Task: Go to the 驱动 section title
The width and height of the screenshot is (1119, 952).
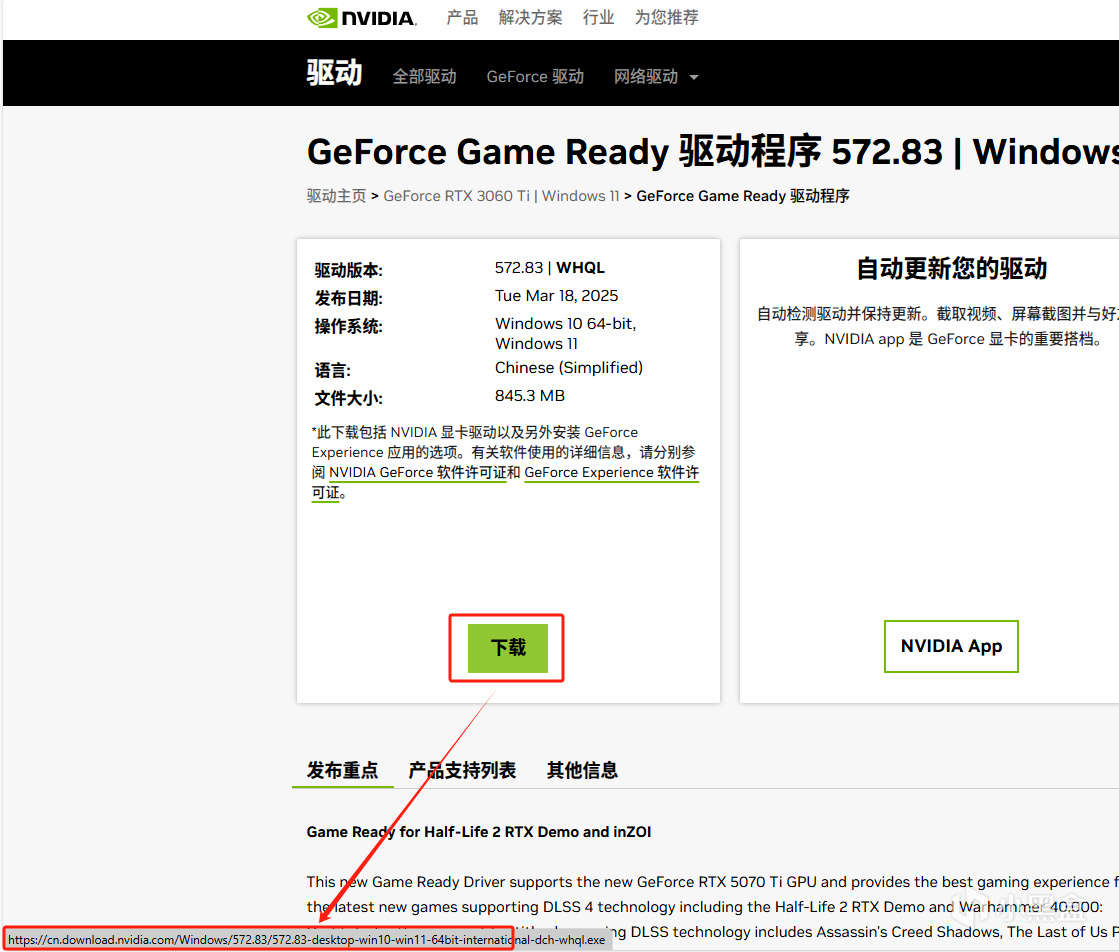Action: [x=335, y=73]
